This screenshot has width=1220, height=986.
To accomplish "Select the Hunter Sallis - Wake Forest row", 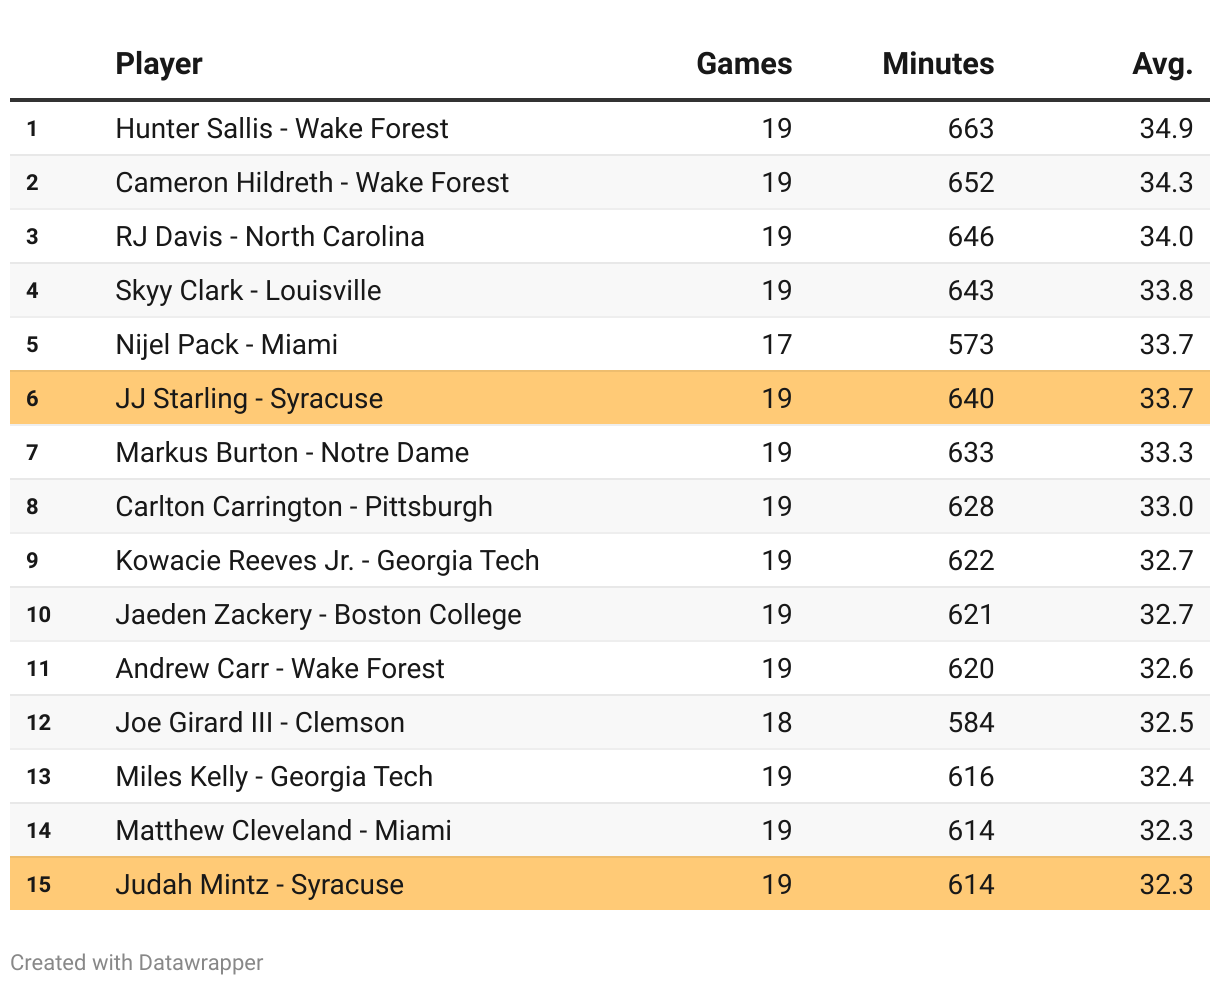I will [282, 128].
